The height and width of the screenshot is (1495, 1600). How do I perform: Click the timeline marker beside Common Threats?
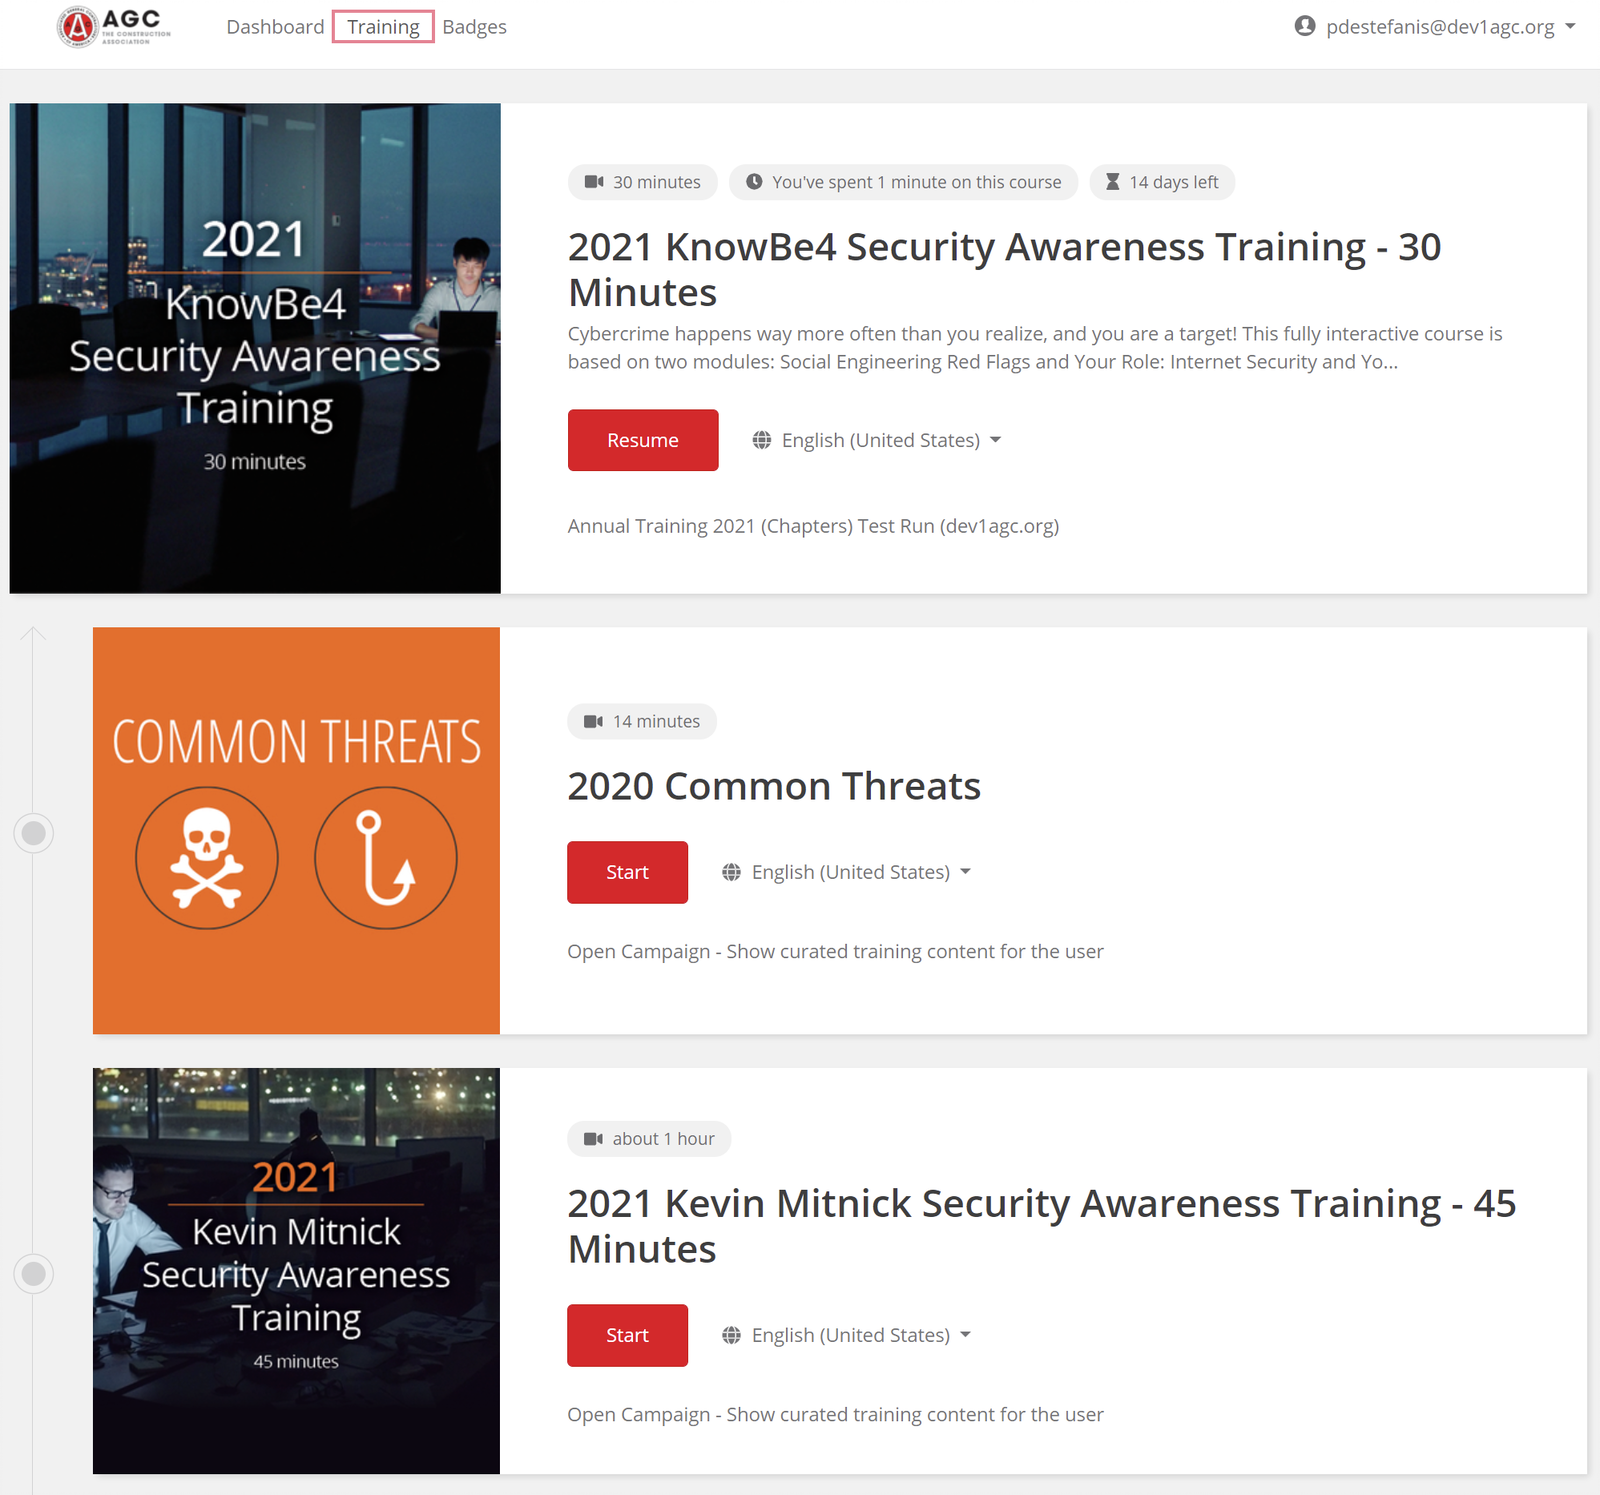click(x=33, y=832)
